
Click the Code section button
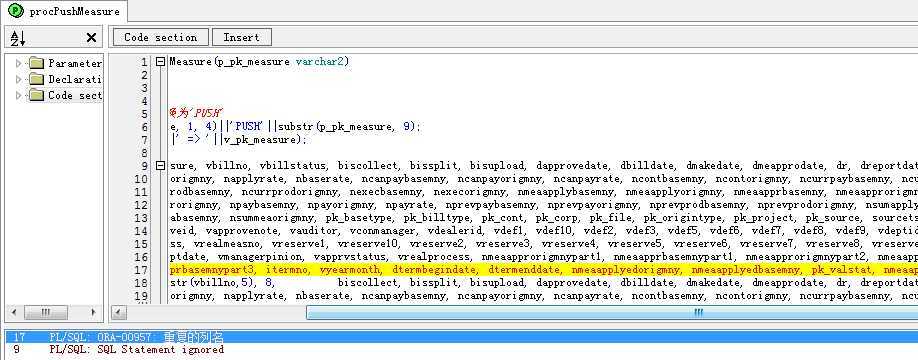pyautogui.click(x=160, y=37)
